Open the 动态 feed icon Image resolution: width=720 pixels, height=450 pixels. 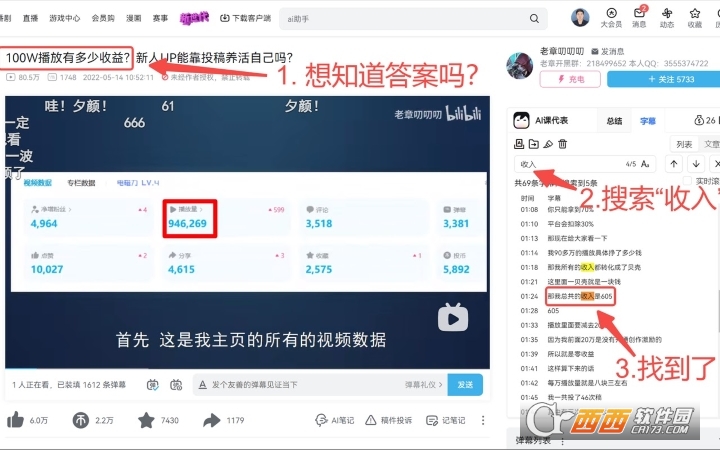667,13
